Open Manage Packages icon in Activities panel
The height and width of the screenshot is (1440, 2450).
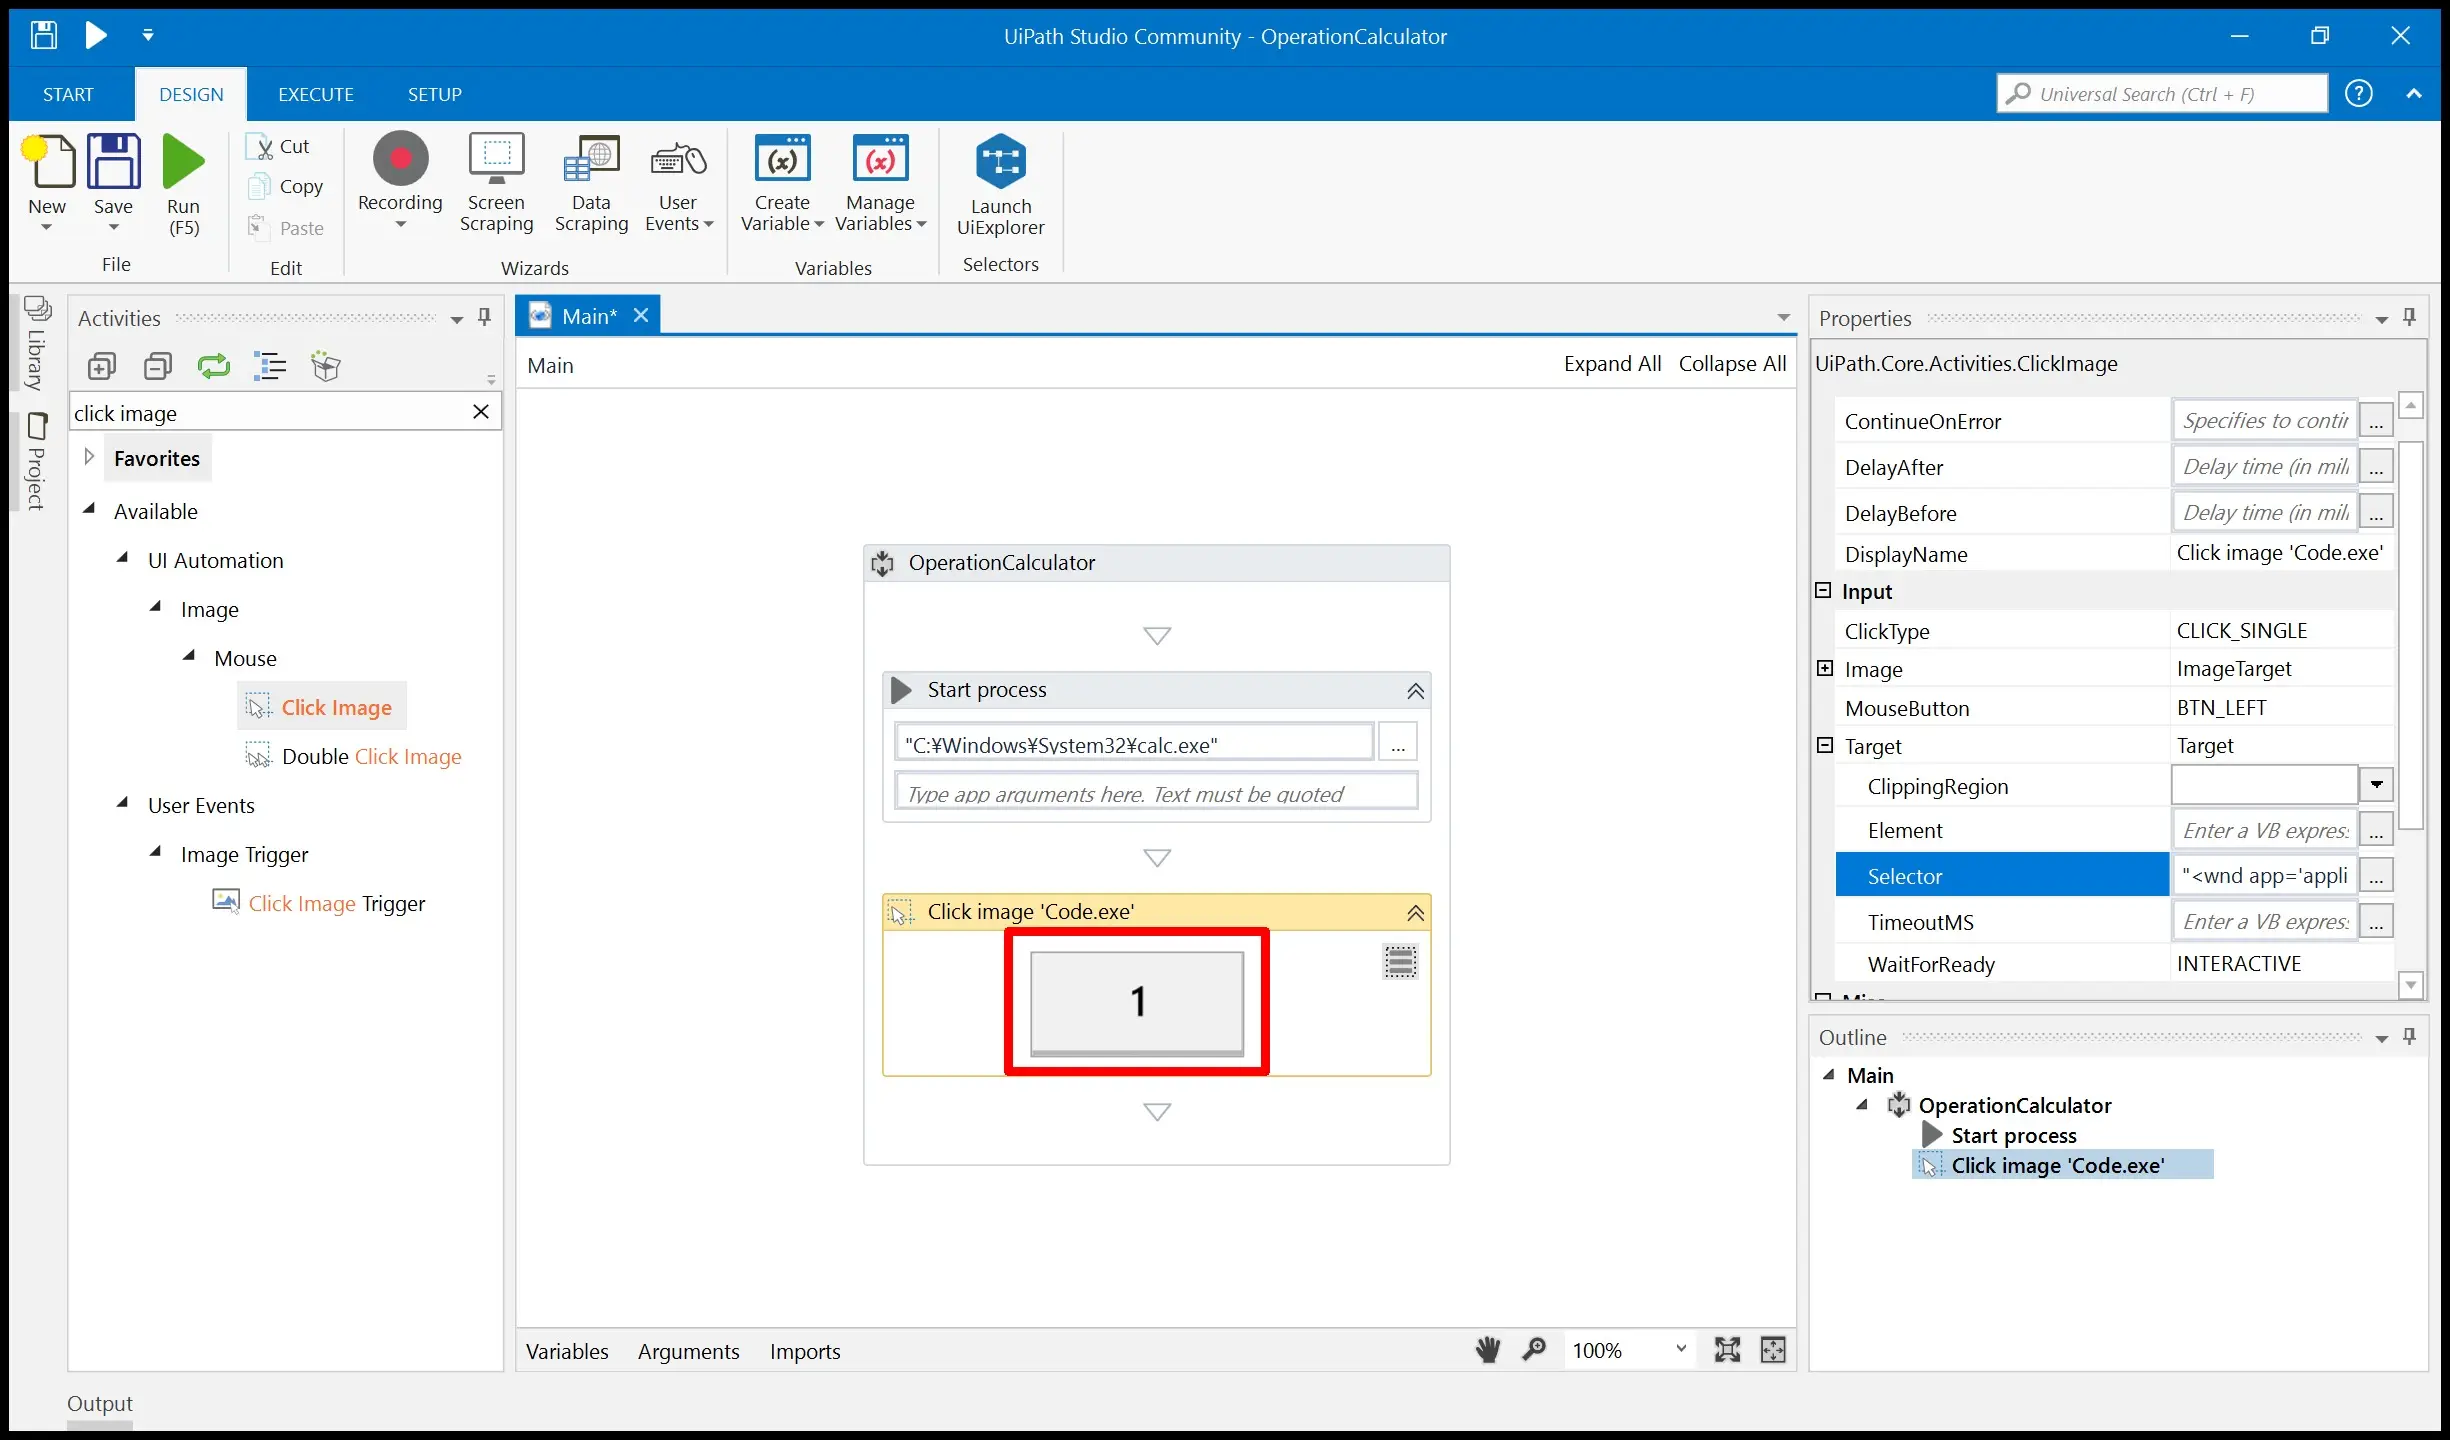coord(326,367)
